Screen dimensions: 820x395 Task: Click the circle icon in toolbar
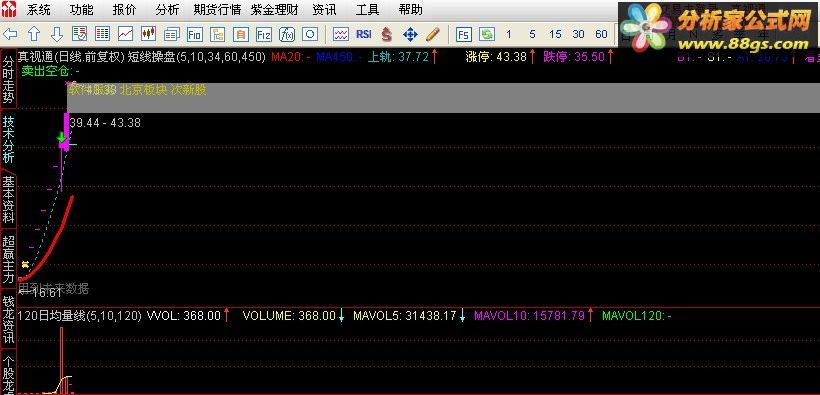(310, 35)
